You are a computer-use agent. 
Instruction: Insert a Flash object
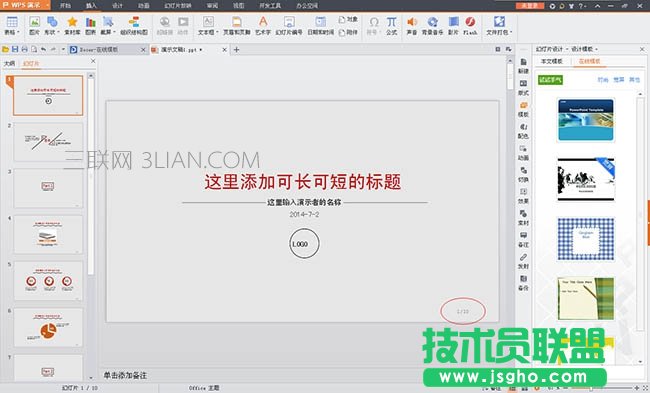(470, 22)
